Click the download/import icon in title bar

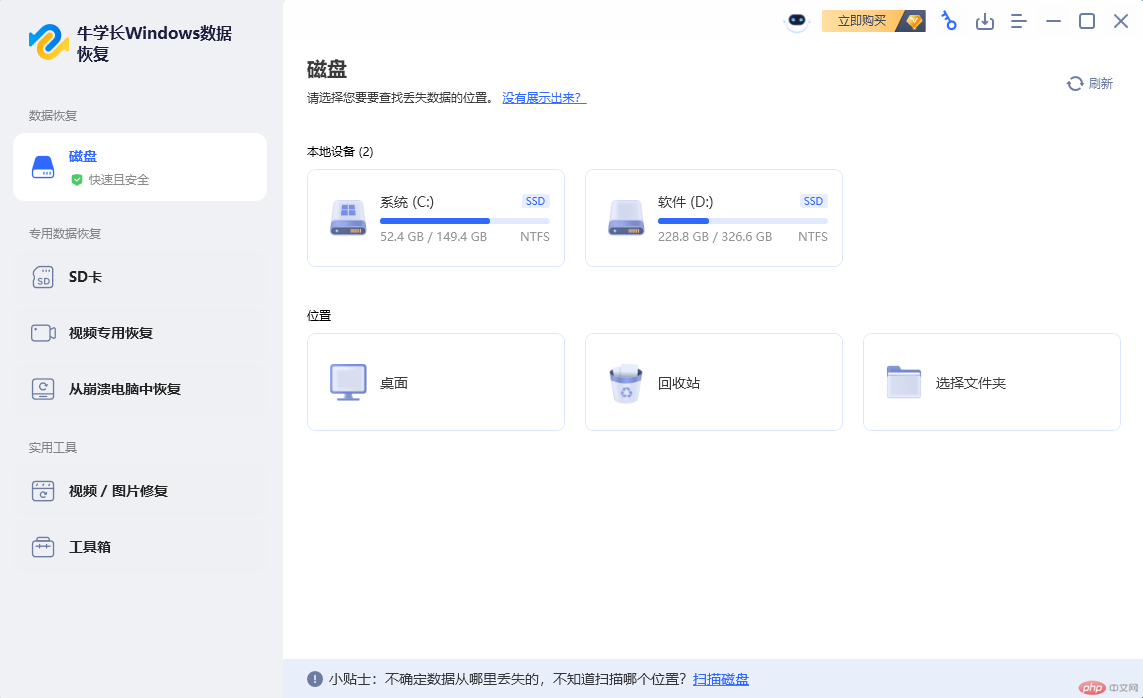985,21
